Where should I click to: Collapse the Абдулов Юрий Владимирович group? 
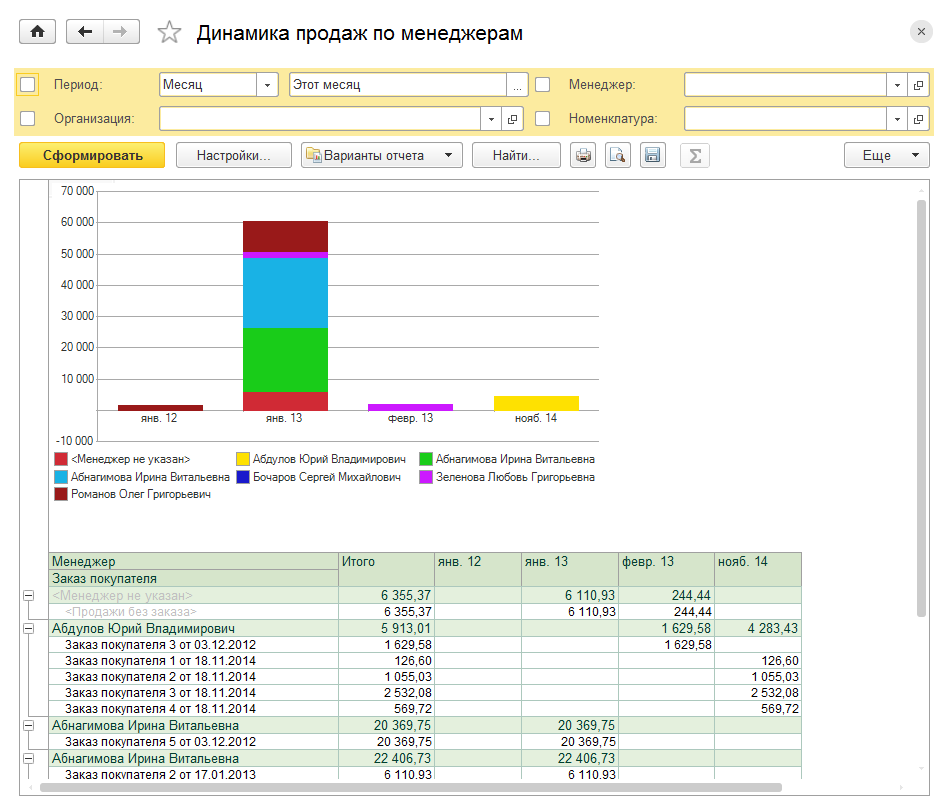28,629
